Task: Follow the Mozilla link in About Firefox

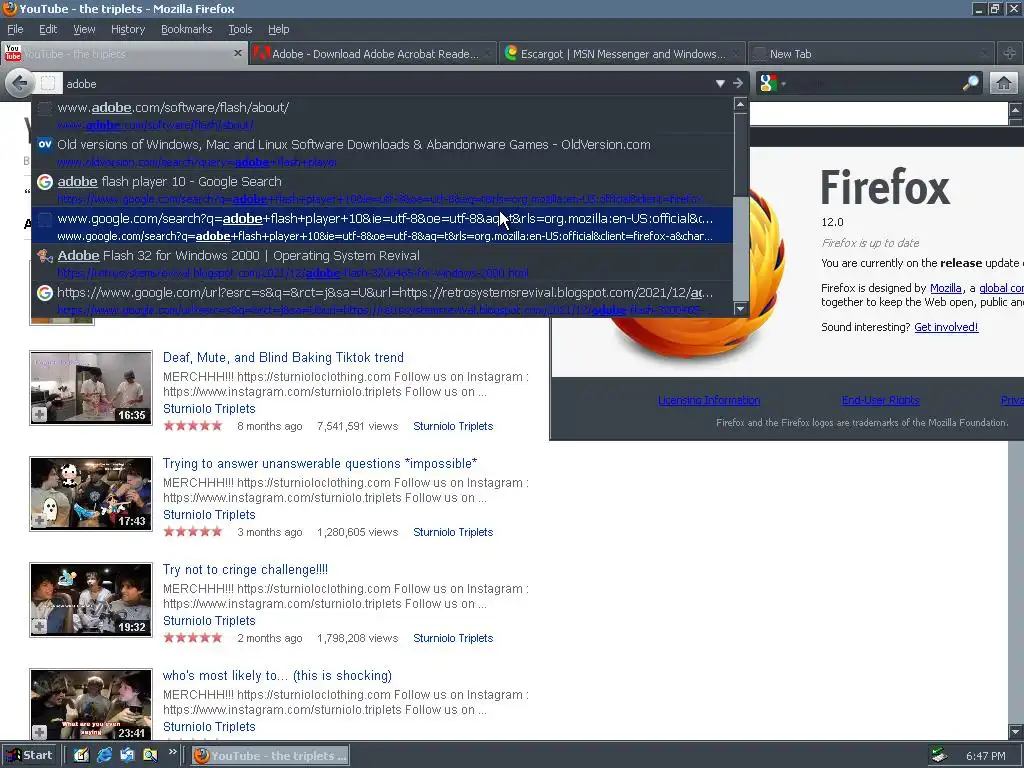Action: tap(945, 288)
